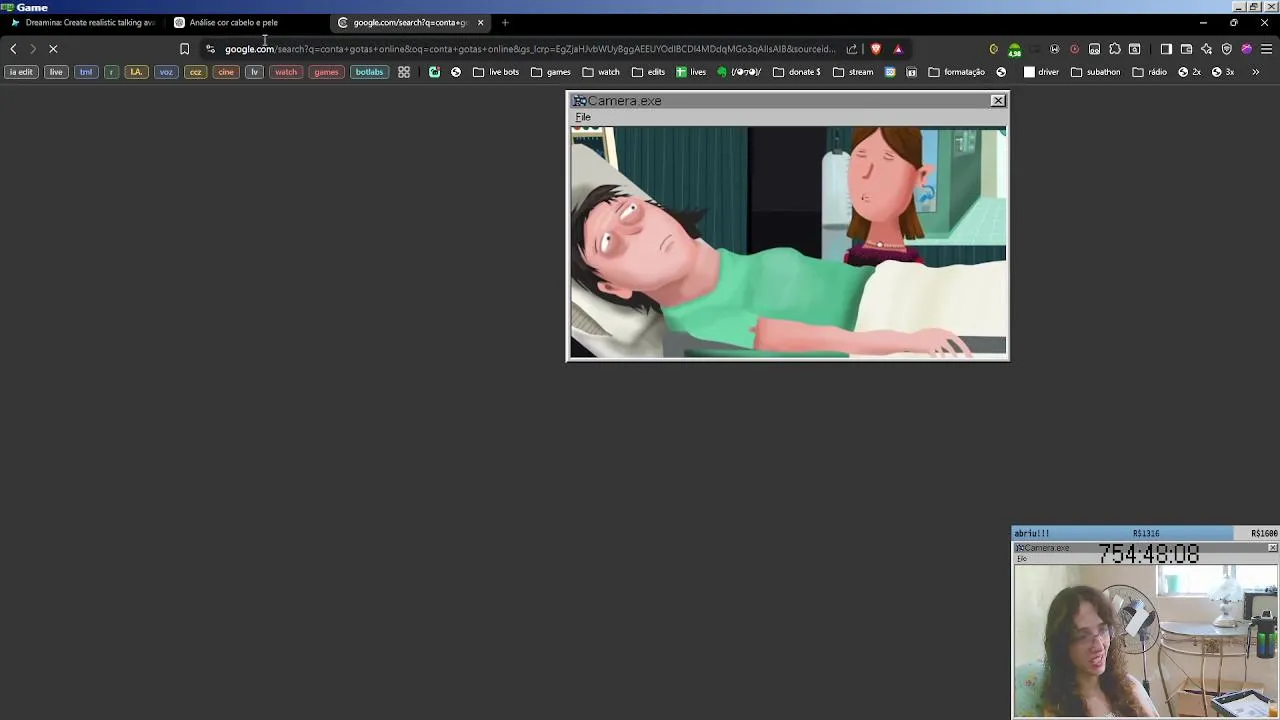Click the green 4,98 extension icon
The width and height of the screenshot is (1280, 720).
click(1014, 50)
